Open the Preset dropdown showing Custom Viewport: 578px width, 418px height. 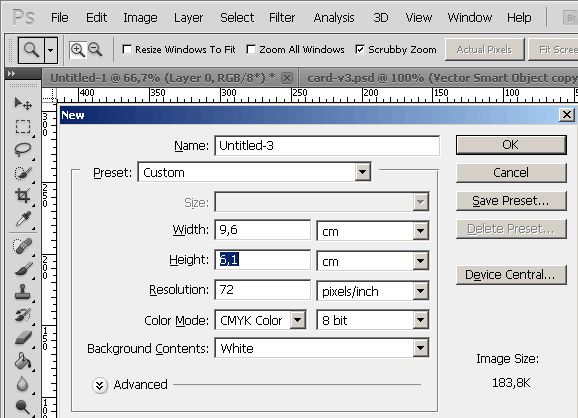(x=254, y=172)
